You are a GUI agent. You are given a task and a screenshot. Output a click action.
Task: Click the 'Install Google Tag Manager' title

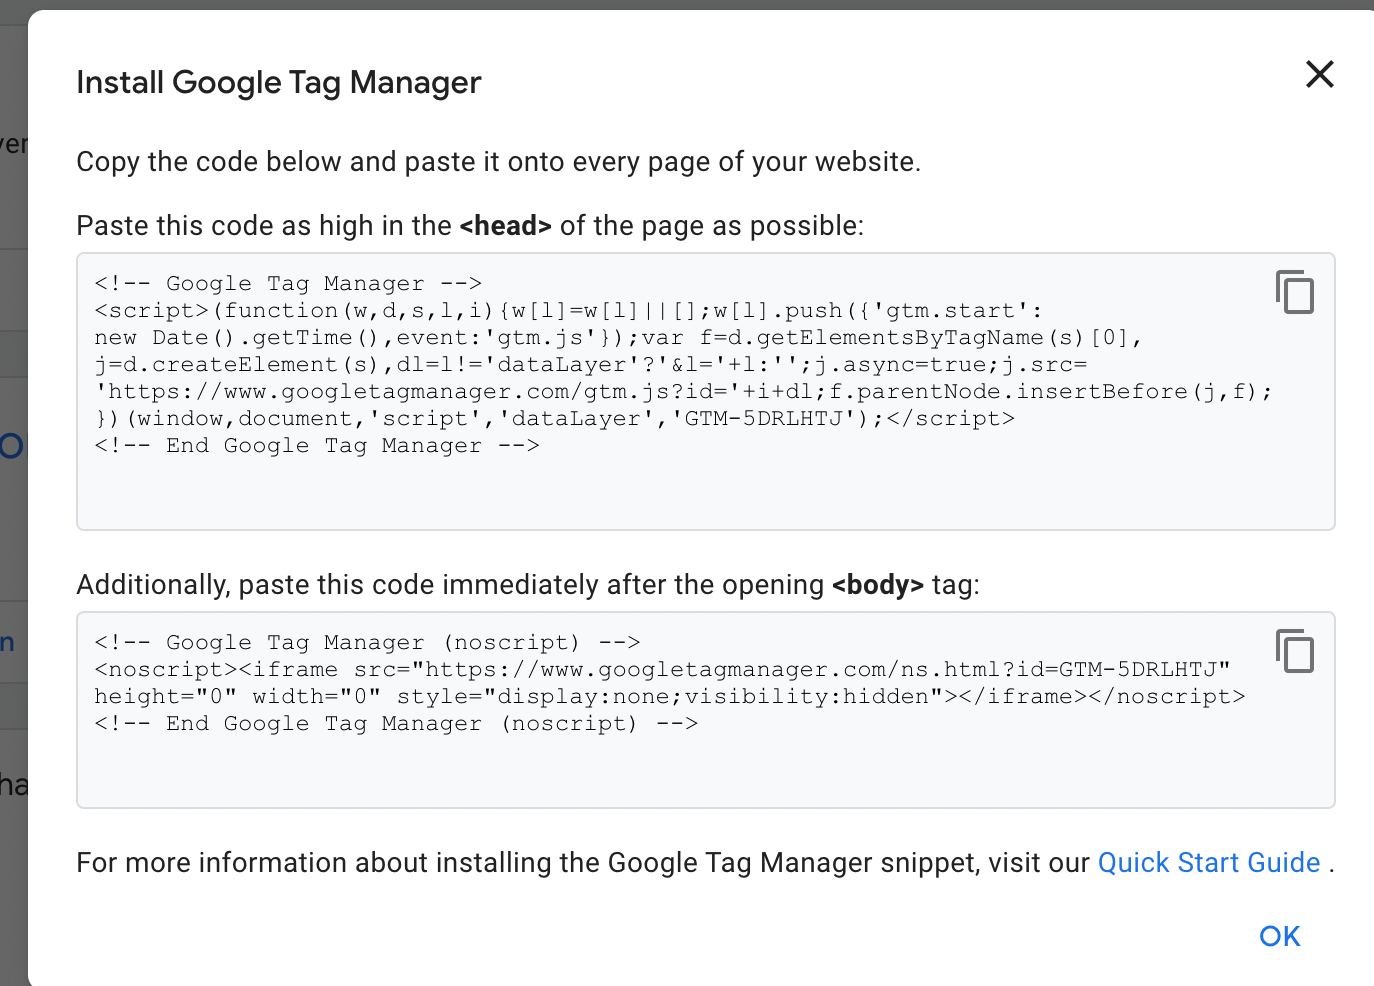[279, 82]
